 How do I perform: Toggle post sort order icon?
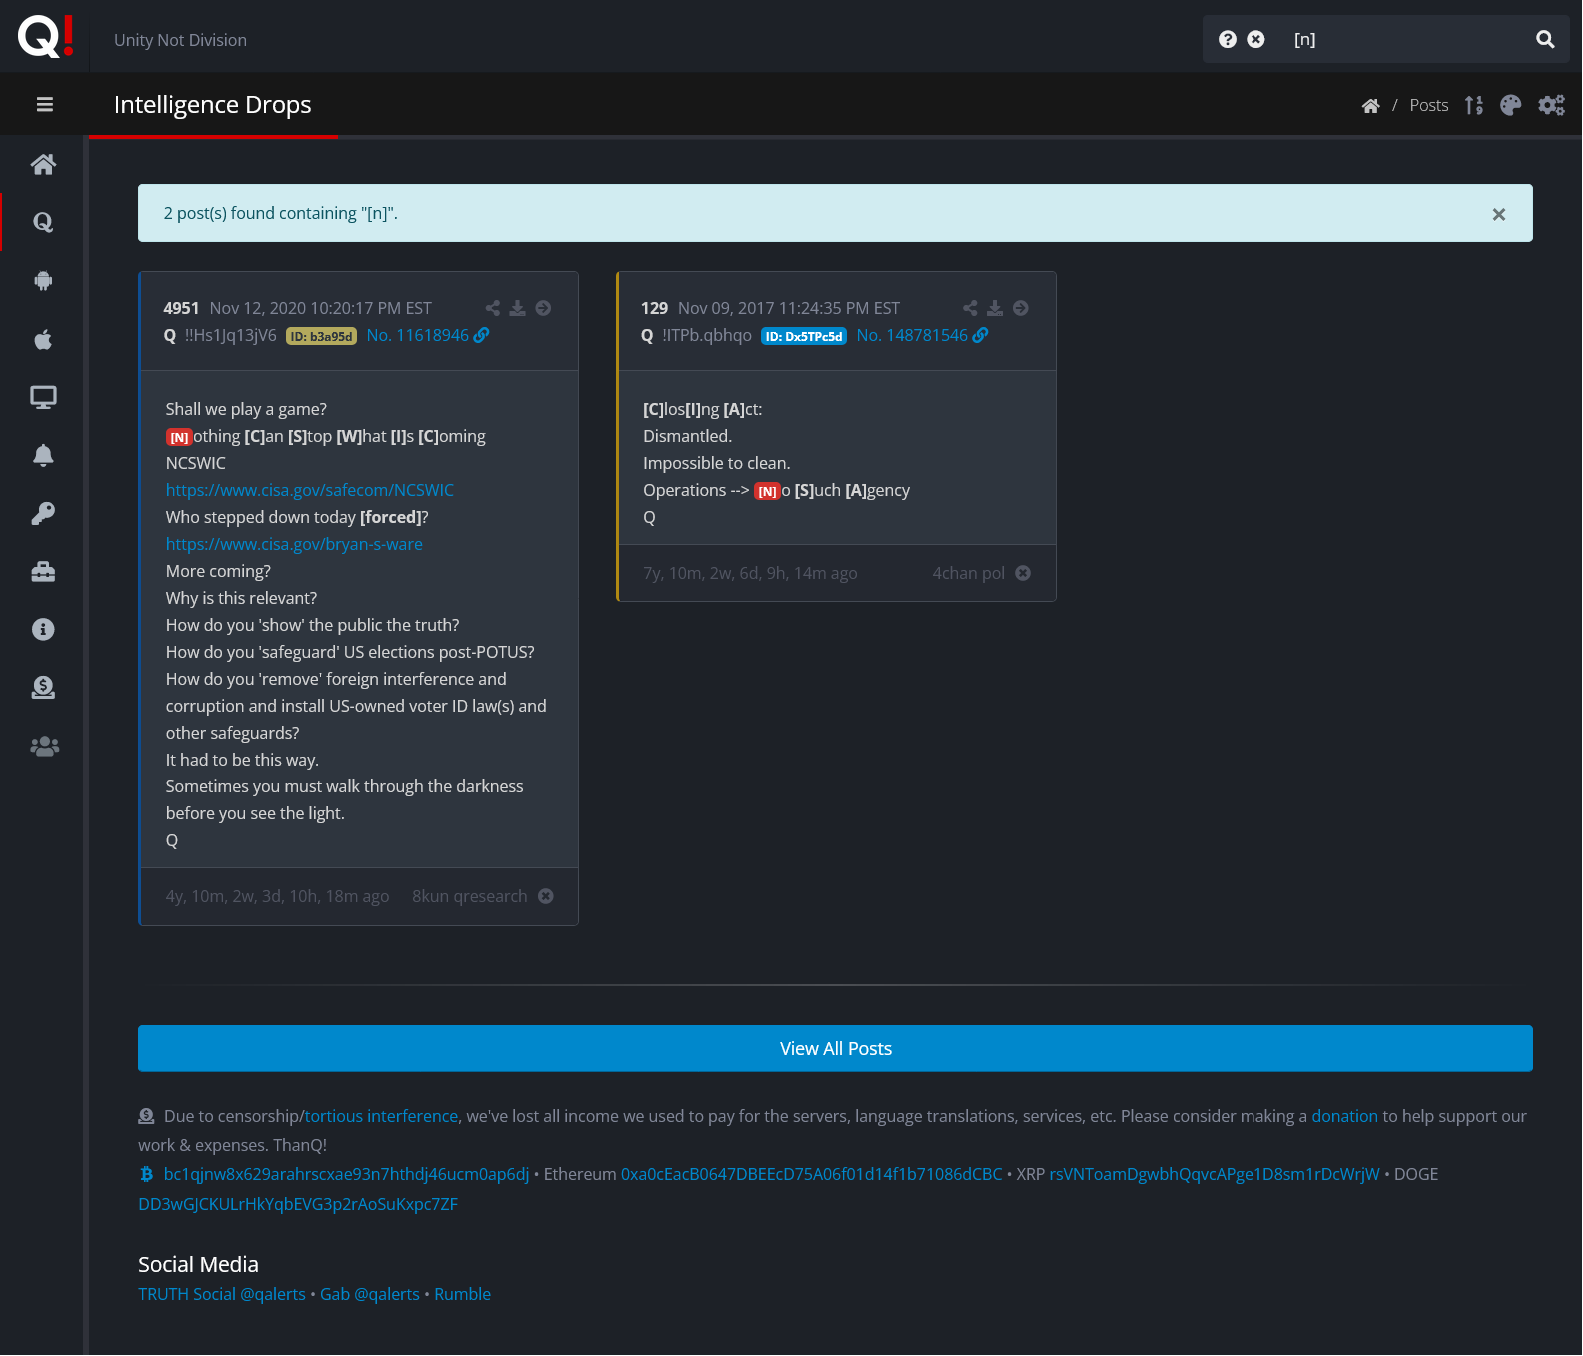pyautogui.click(x=1473, y=105)
